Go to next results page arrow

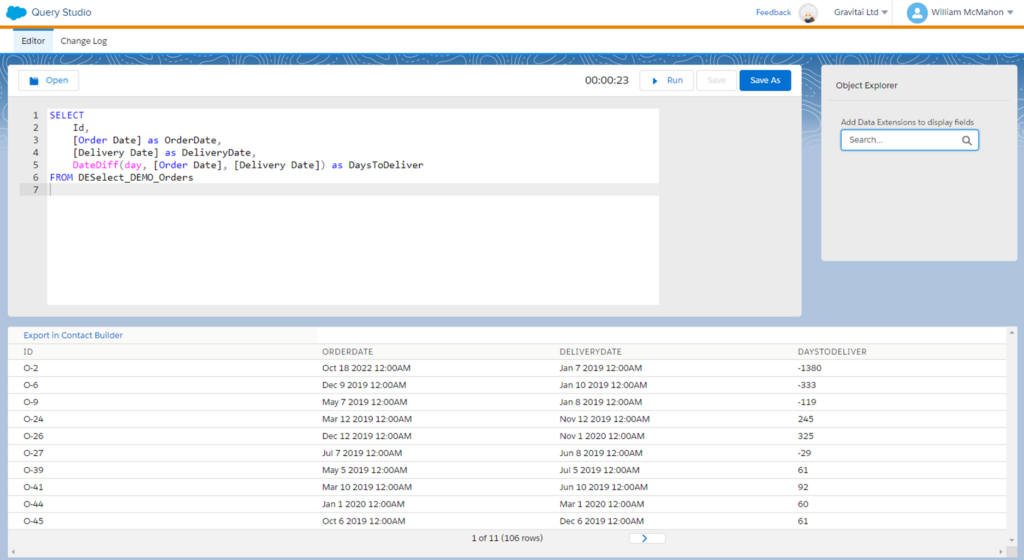point(645,538)
